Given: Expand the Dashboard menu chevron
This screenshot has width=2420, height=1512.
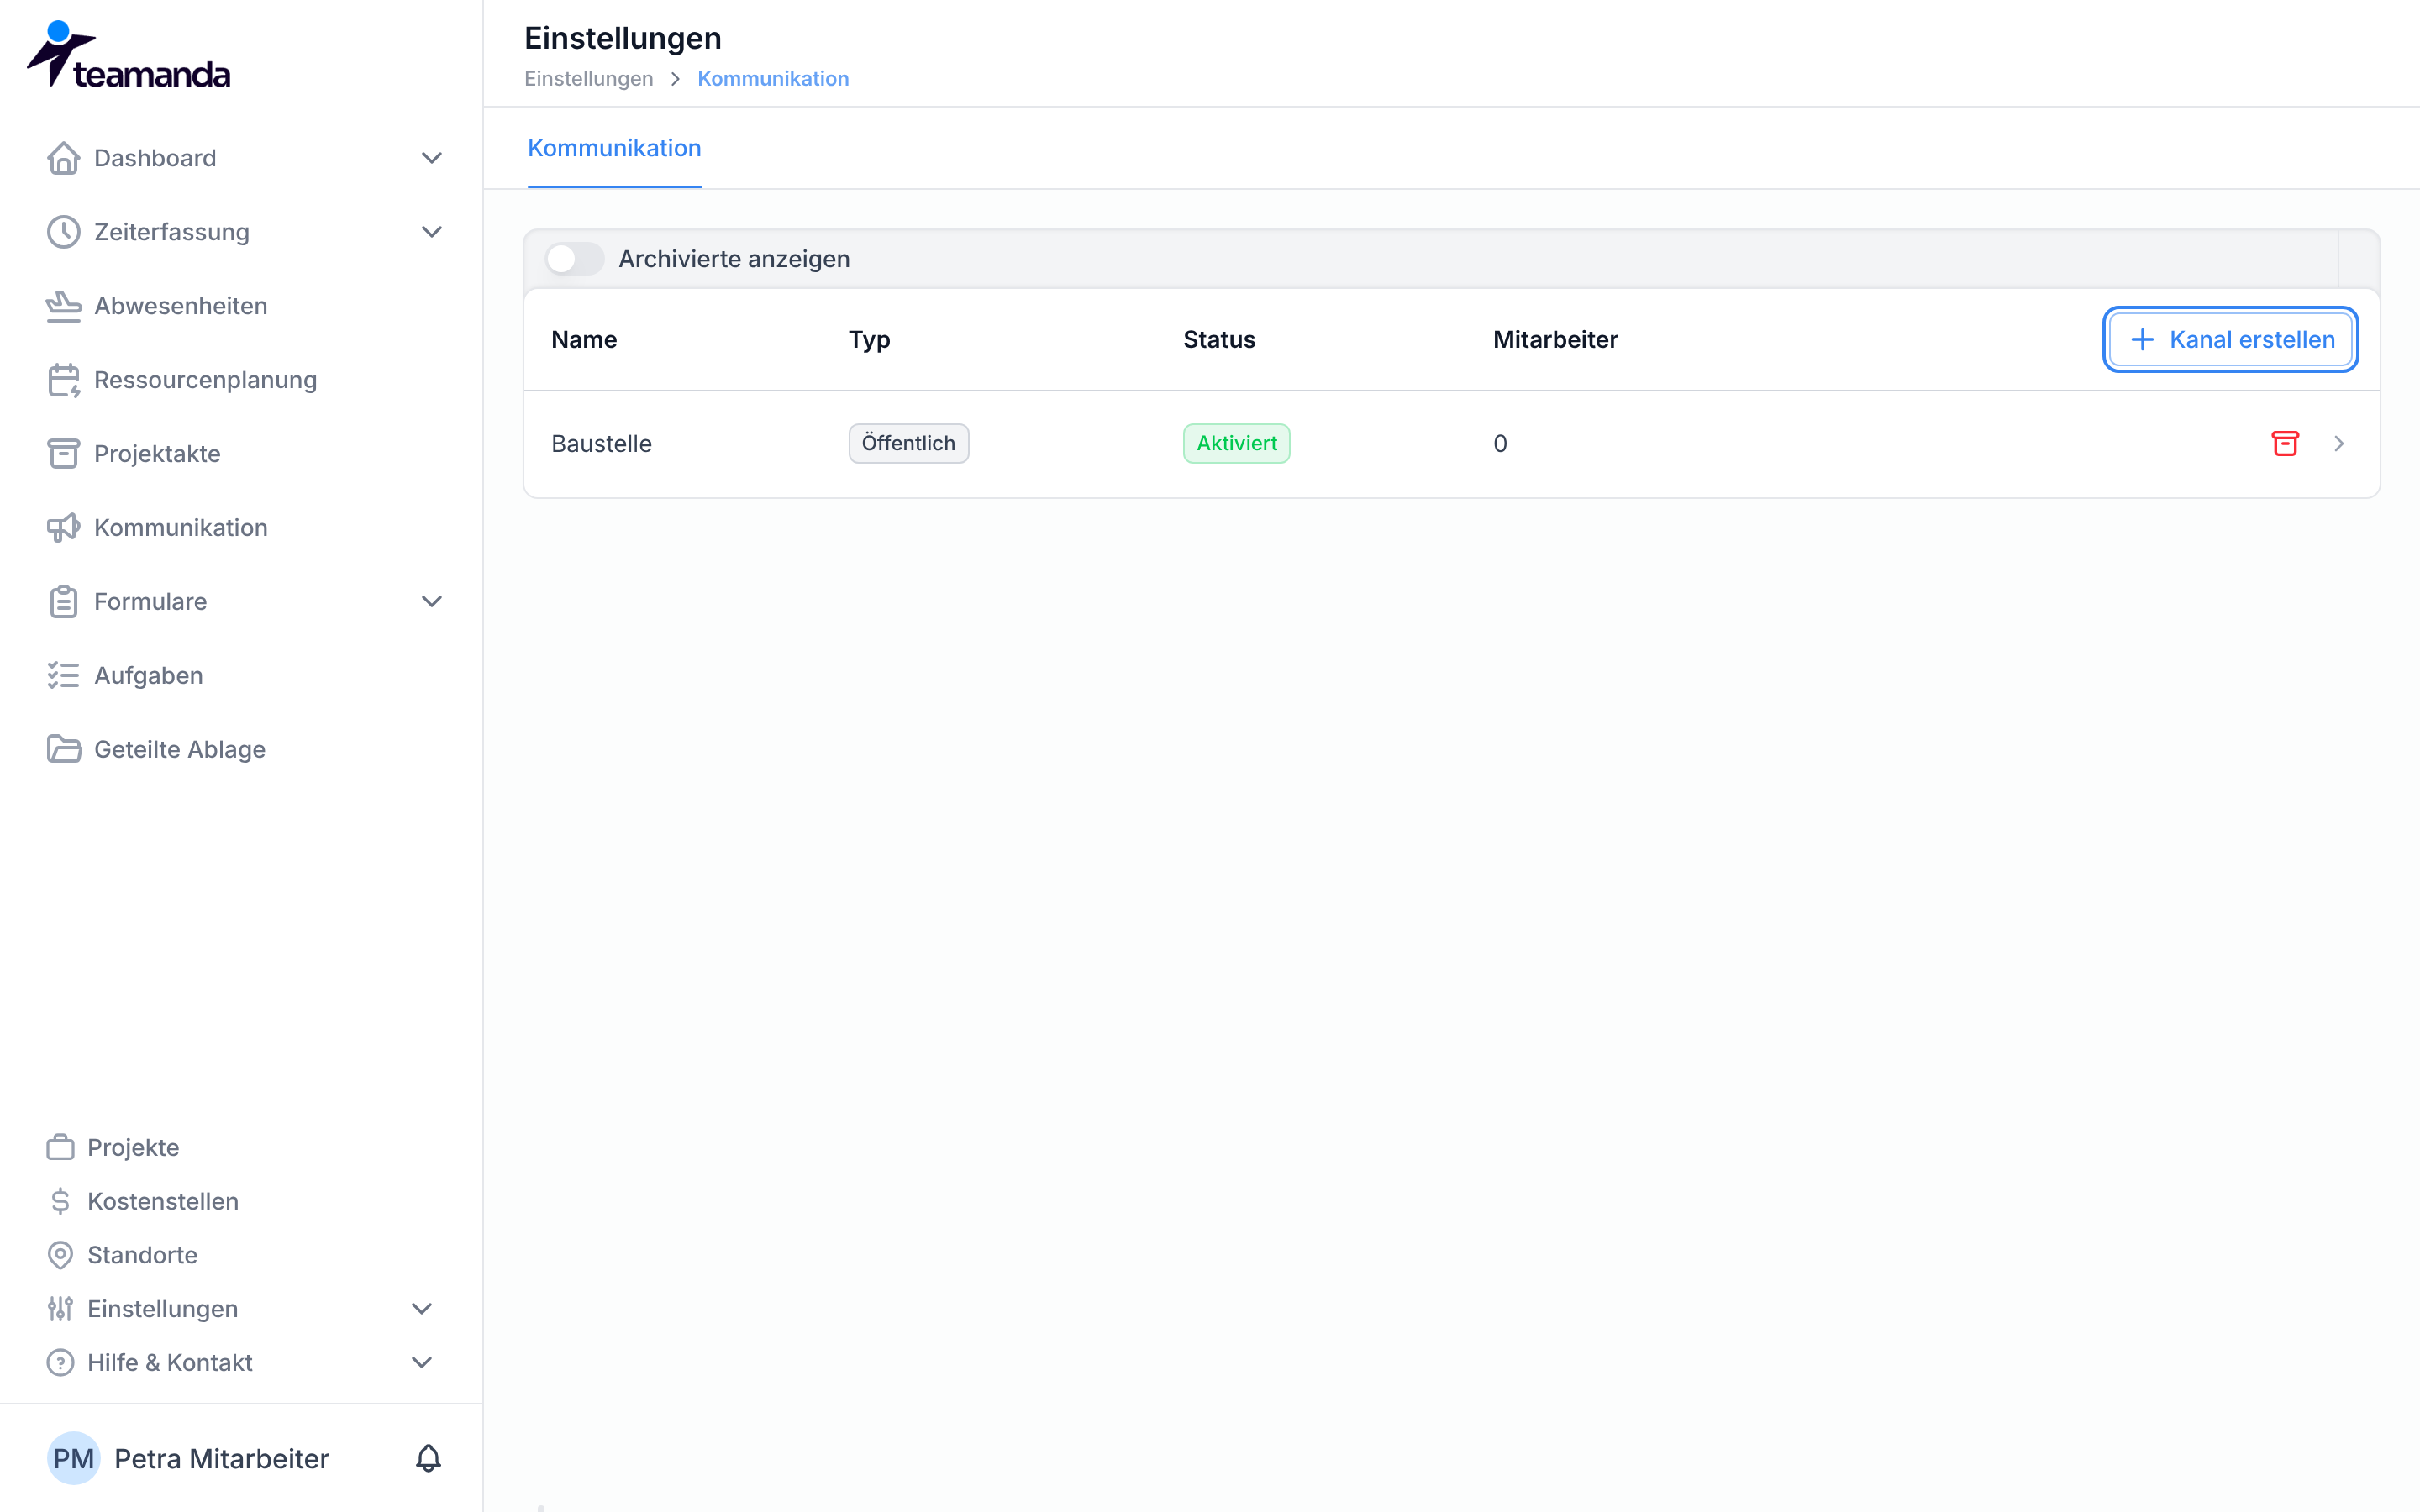Looking at the screenshot, I should 431,158.
